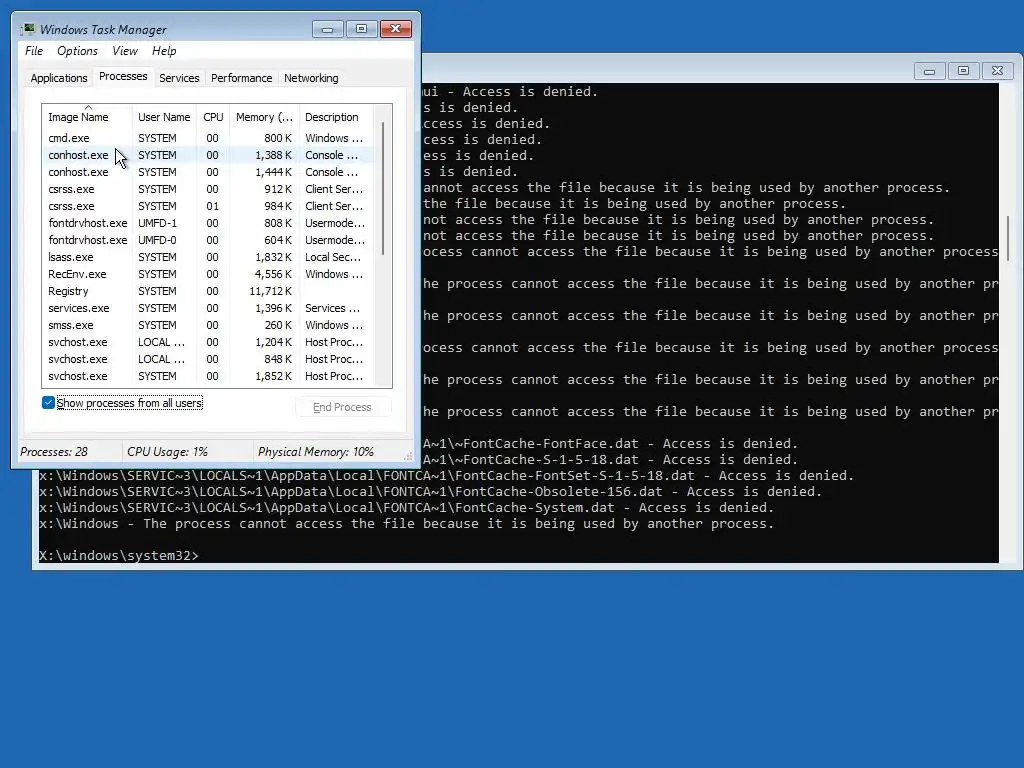Maximize the command prompt window

click(963, 71)
